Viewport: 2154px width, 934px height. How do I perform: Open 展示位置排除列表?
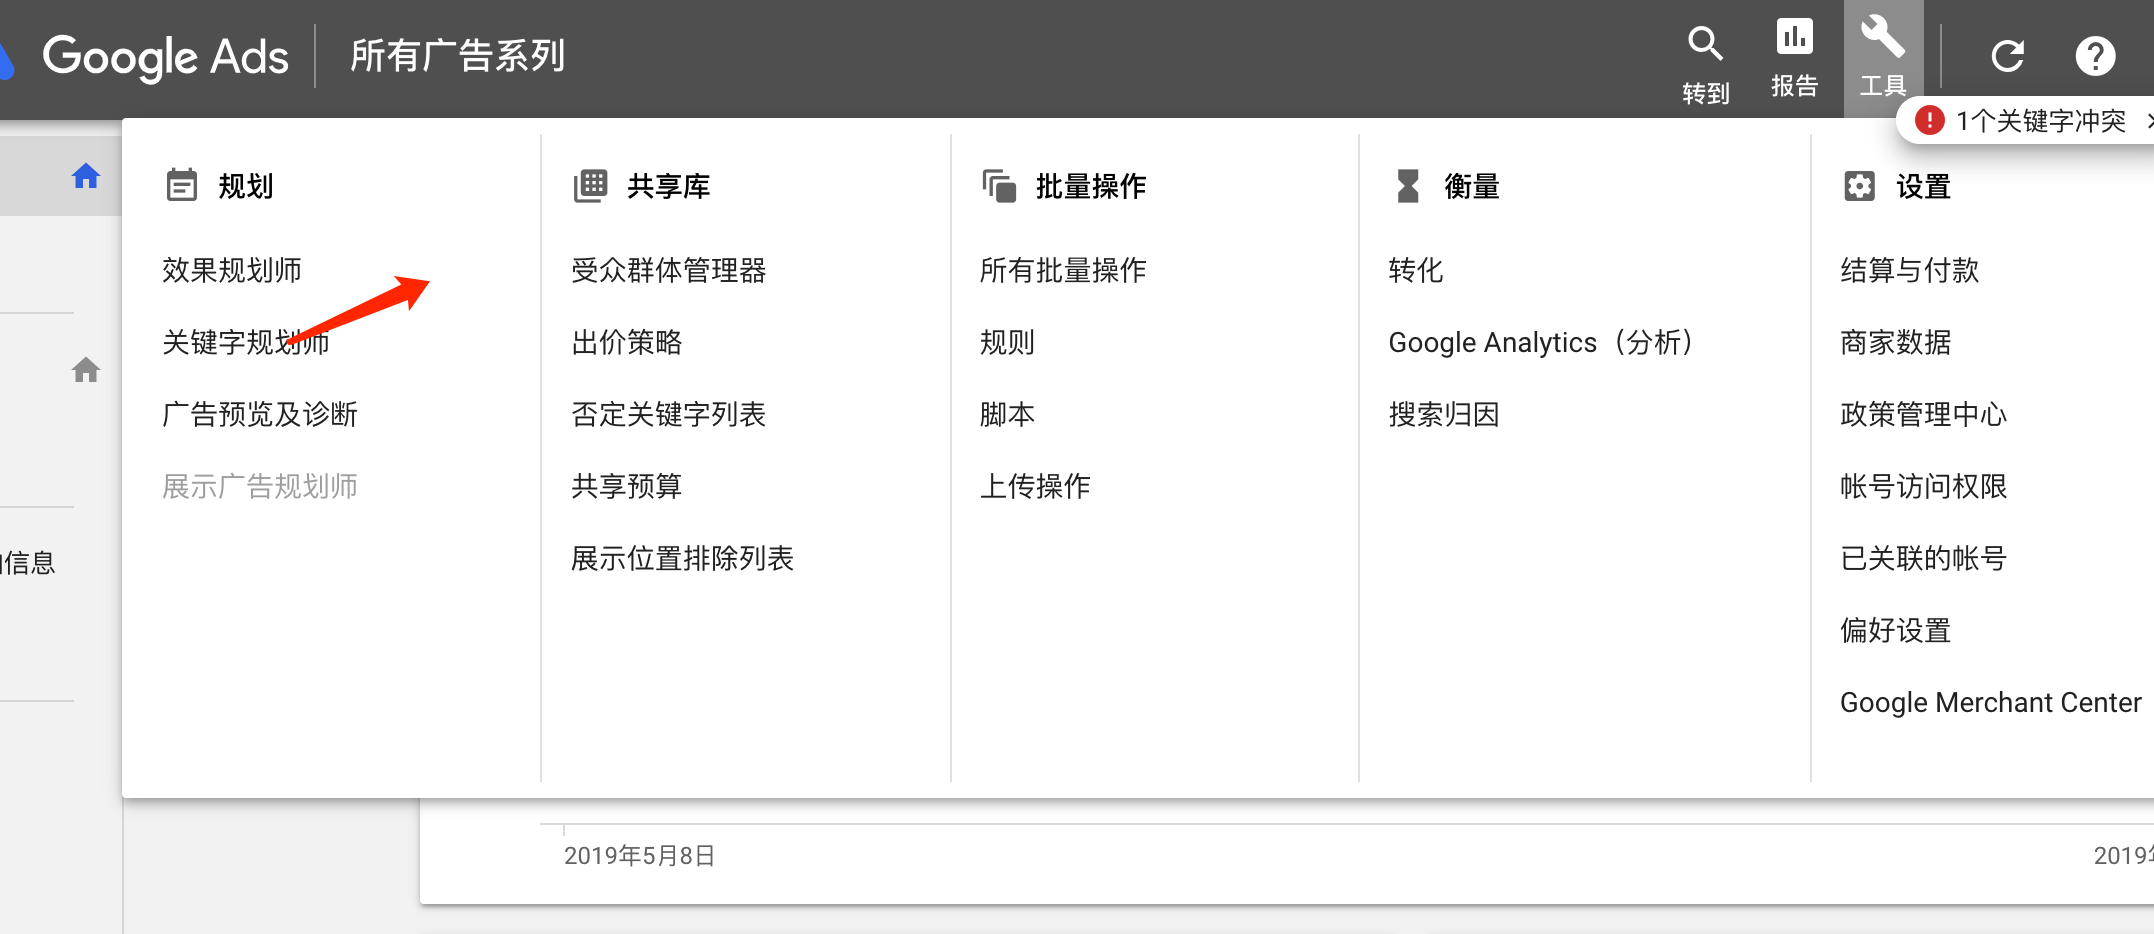(x=683, y=558)
